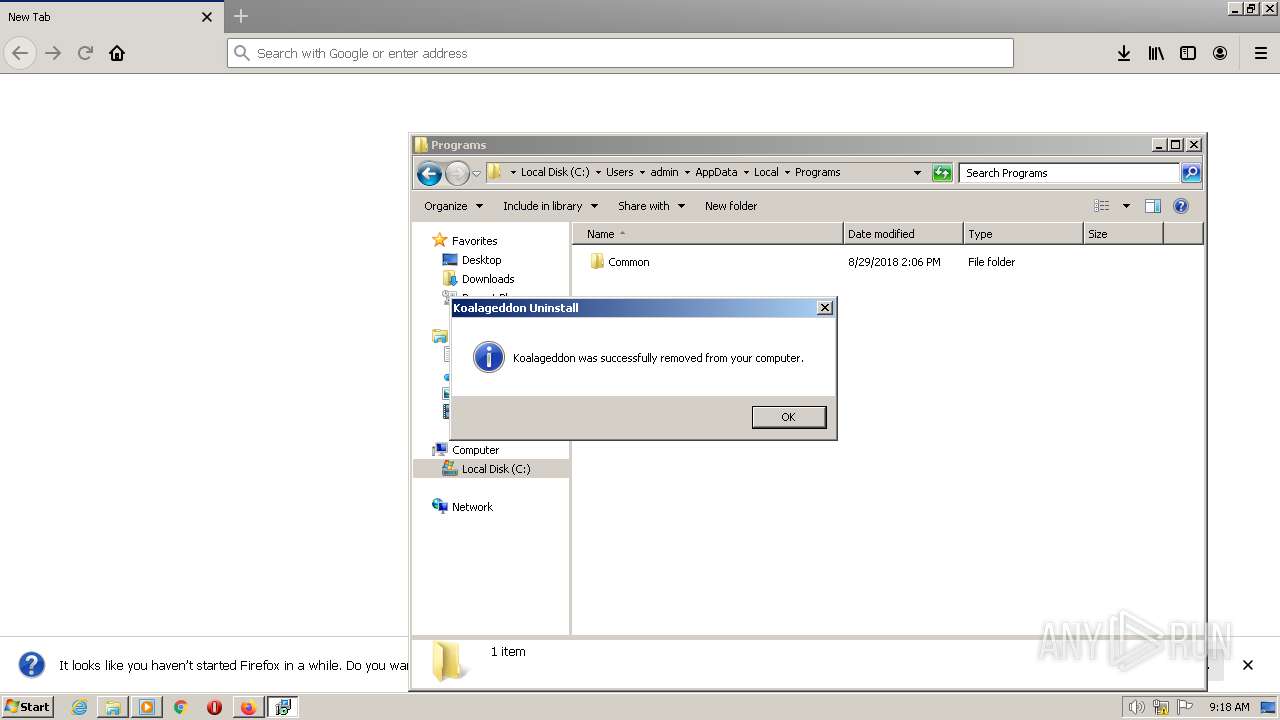Image resolution: width=1280 pixels, height=720 pixels.
Task: Open a new Firefox tab
Action: [240, 16]
